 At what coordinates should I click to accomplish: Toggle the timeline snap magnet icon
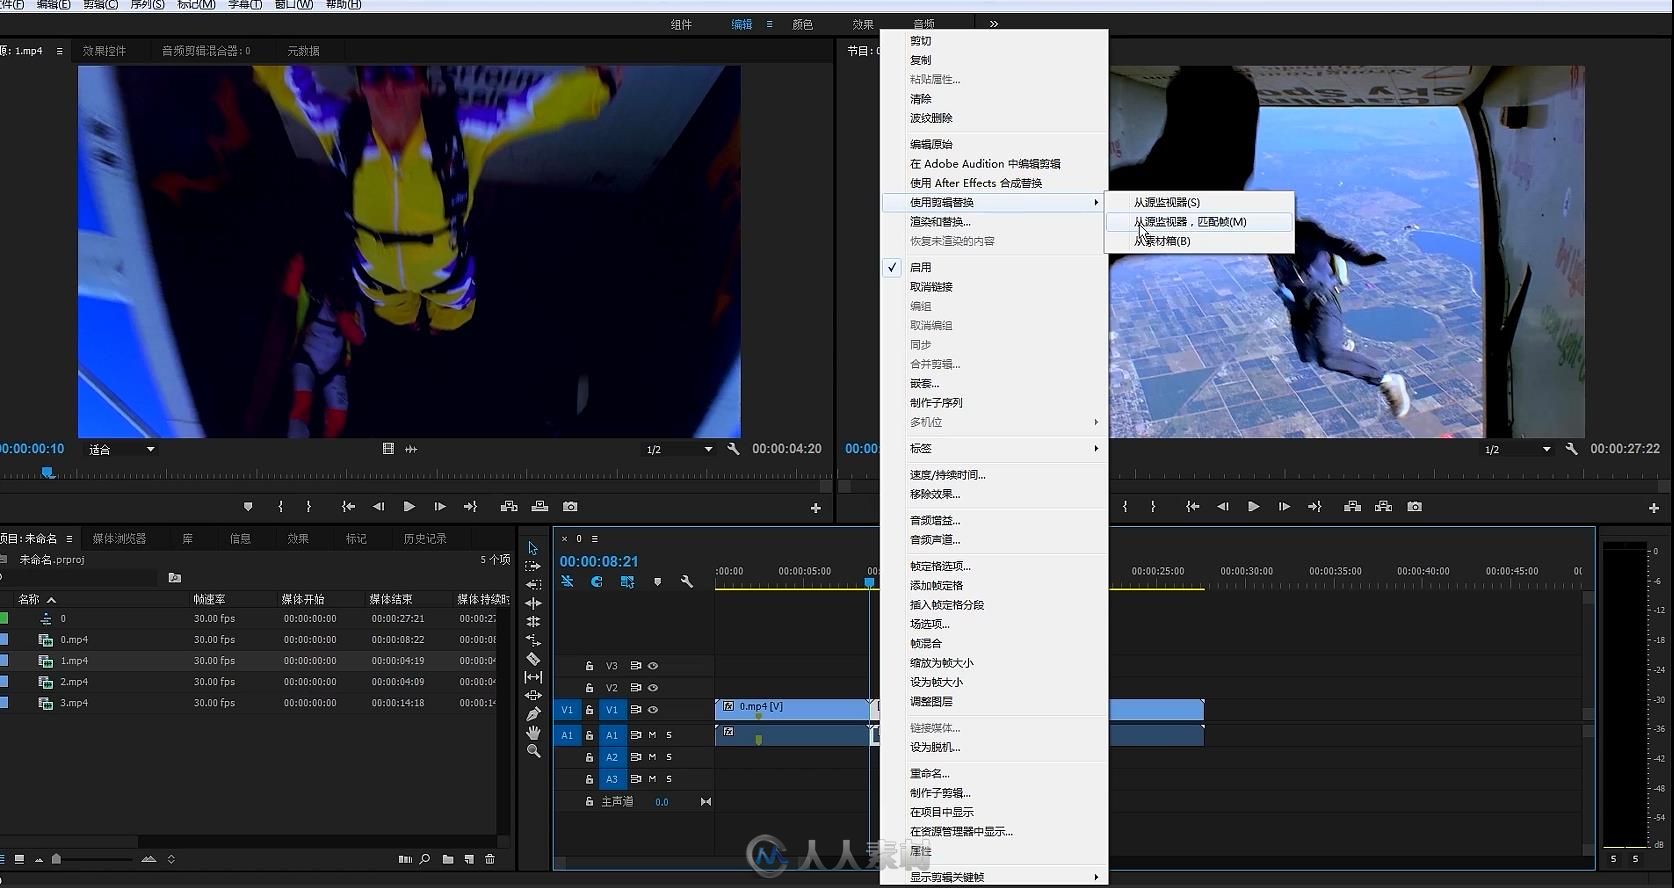(597, 582)
